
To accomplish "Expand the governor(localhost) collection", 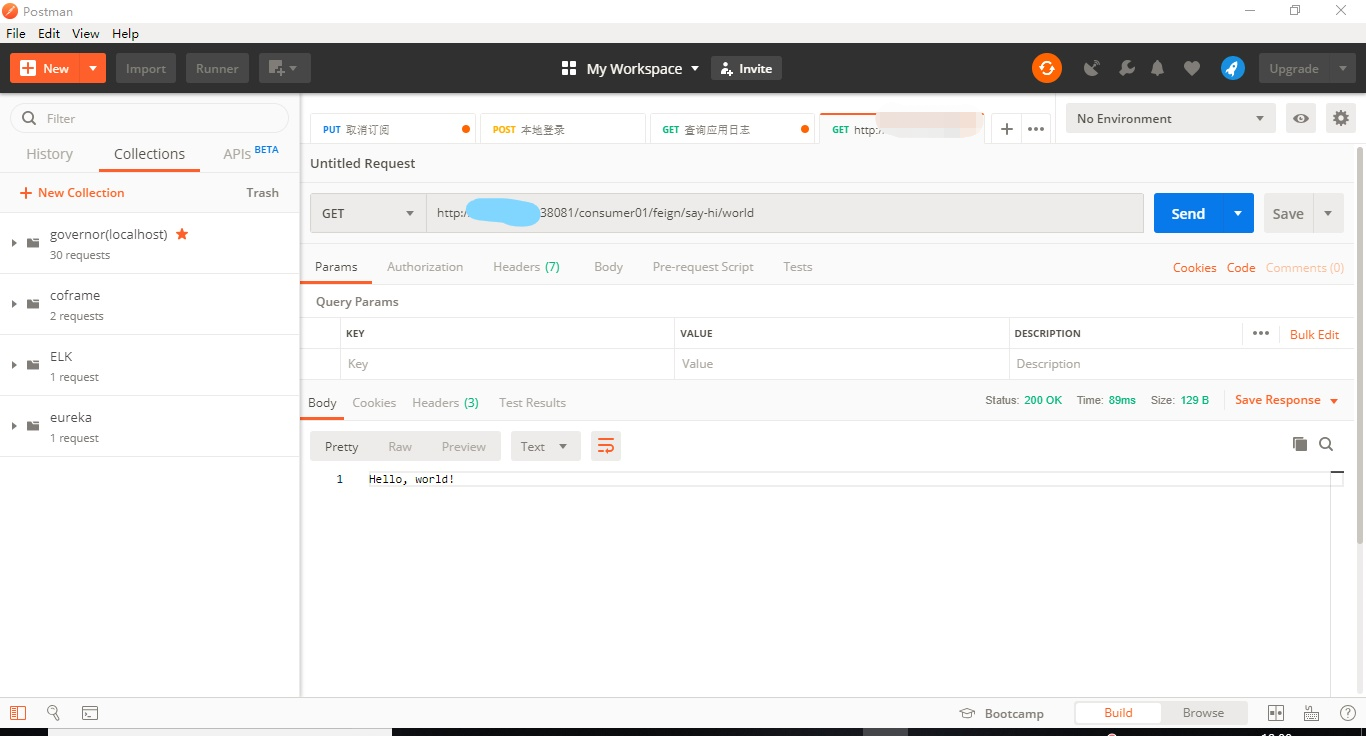I will [14, 243].
